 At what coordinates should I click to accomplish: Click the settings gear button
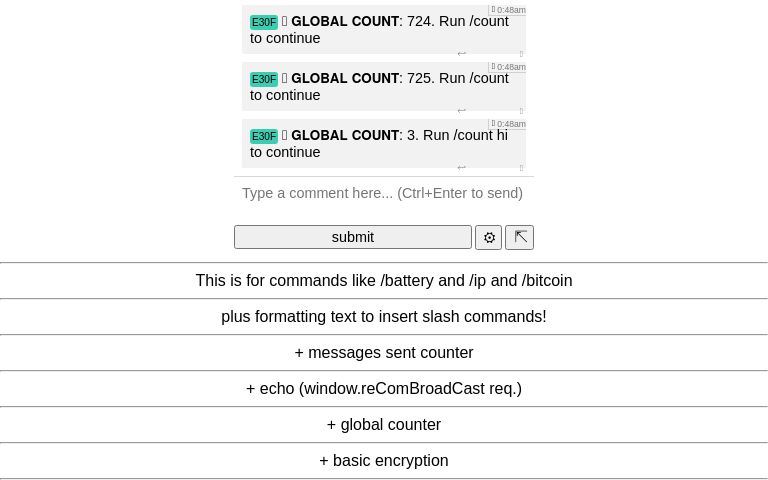click(488, 237)
